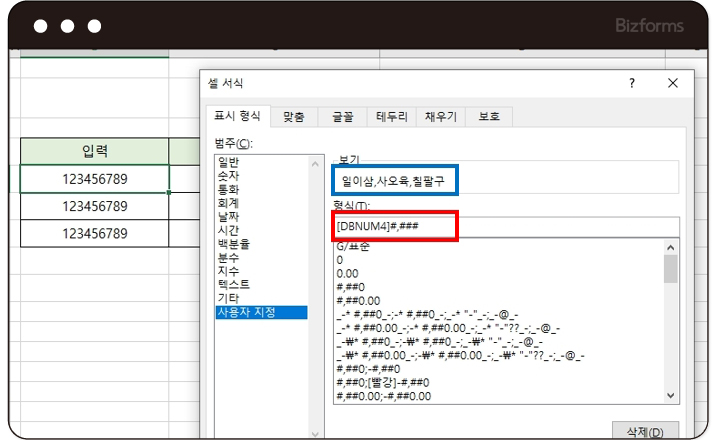Click the 입력 header cell
The image size is (715, 440).
pyautogui.click(x=95, y=151)
